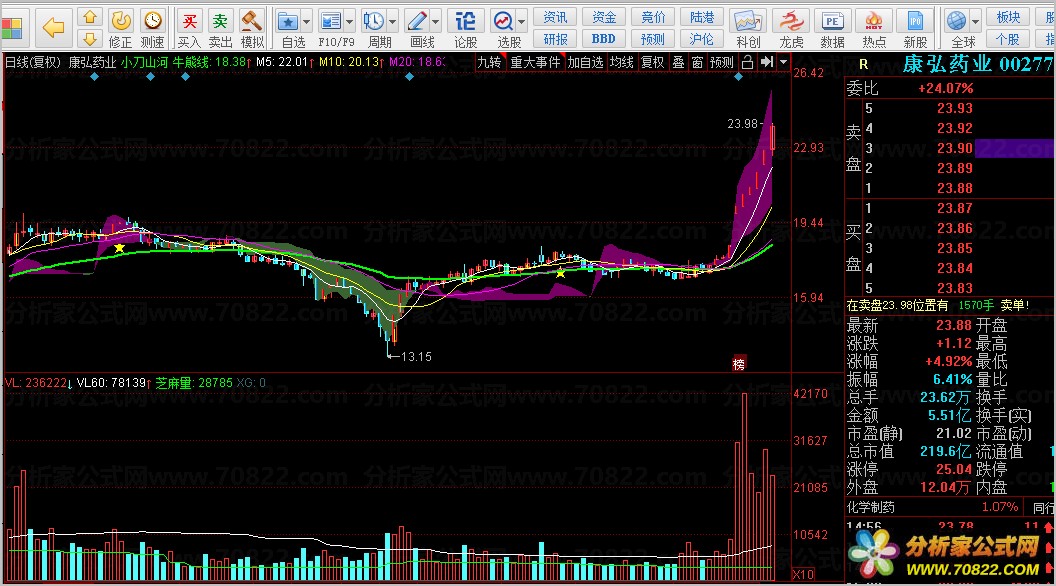Toggle the 九转 indicator on chart

(x=490, y=62)
